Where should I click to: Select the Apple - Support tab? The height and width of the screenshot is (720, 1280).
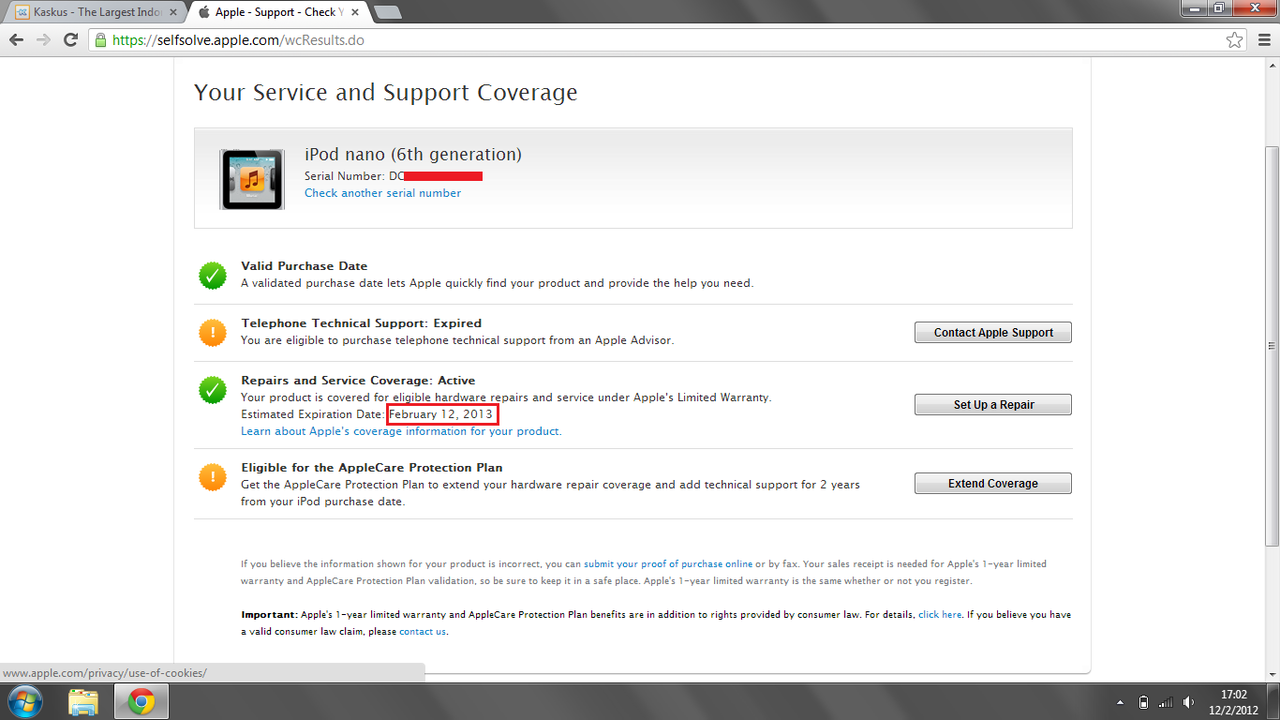coord(276,12)
